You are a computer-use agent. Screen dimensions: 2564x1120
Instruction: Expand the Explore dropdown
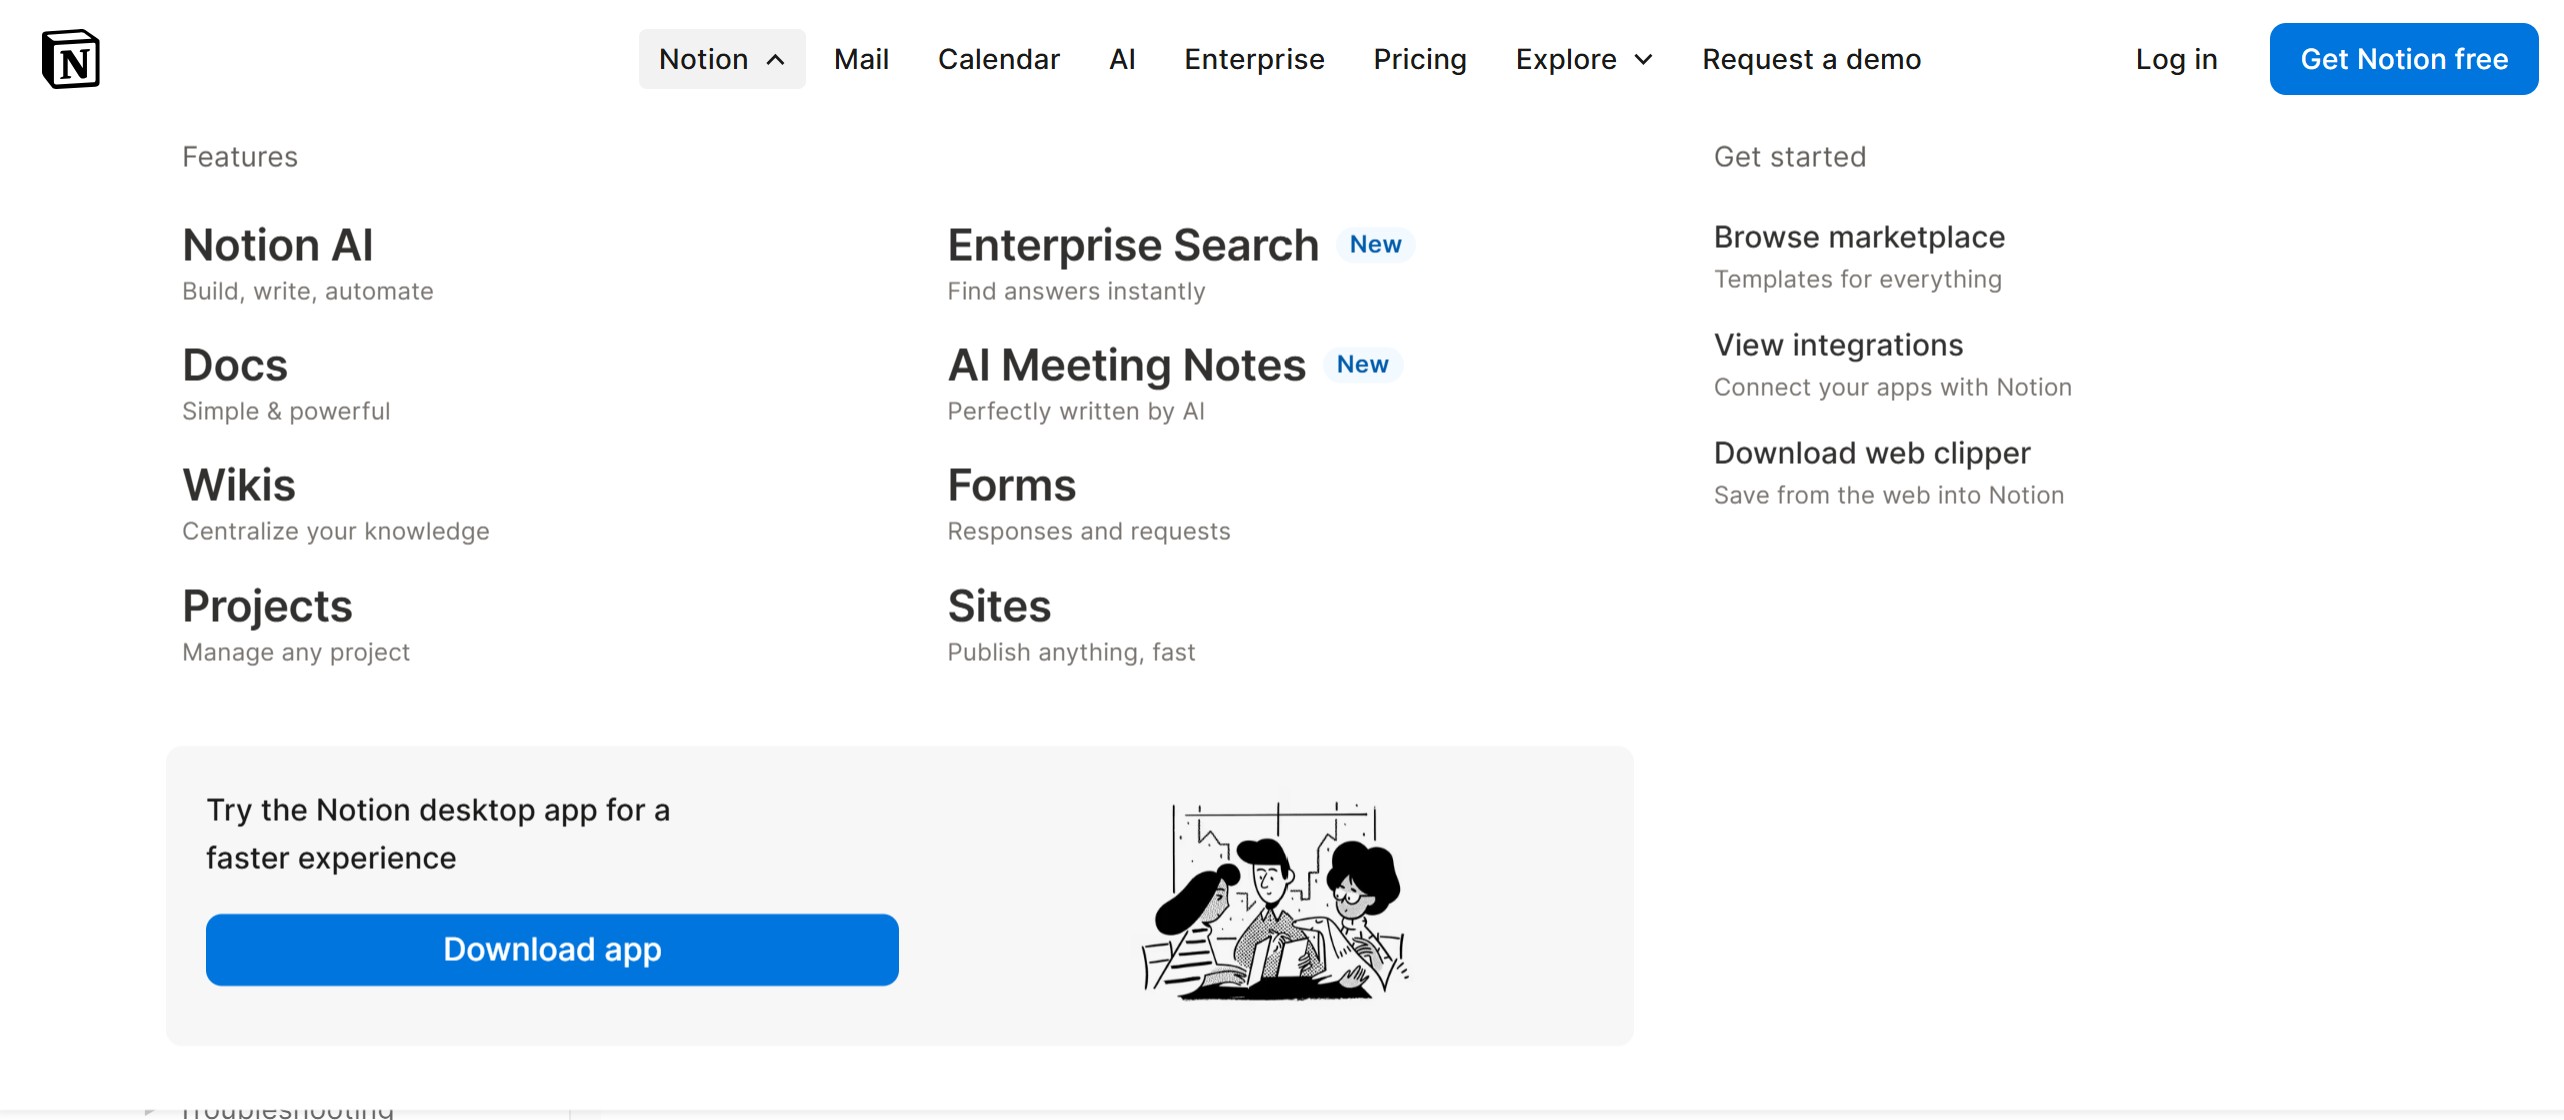click(1584, 59)
